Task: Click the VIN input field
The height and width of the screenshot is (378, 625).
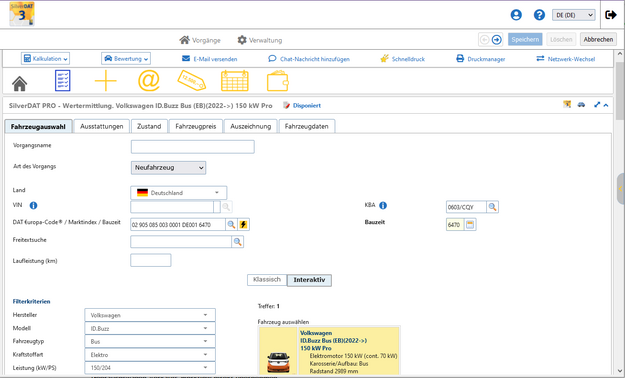Action: pos(172,207)
